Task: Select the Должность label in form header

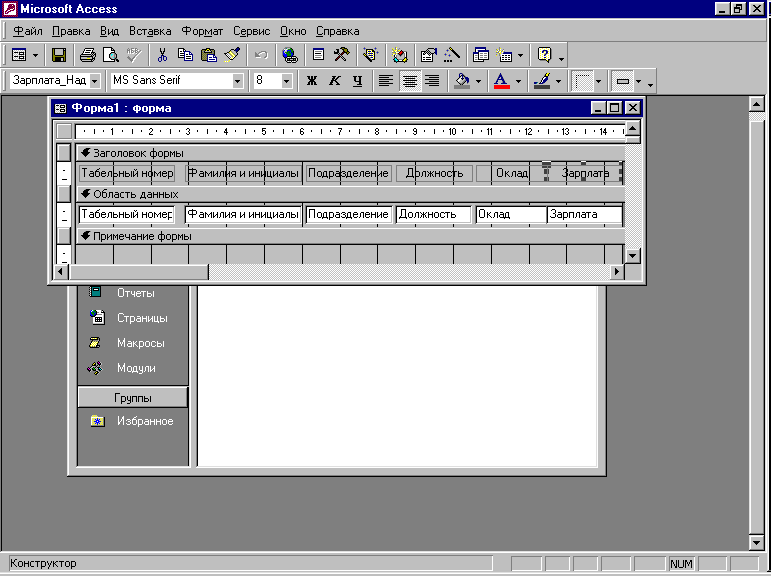Action: pos(434,173)
